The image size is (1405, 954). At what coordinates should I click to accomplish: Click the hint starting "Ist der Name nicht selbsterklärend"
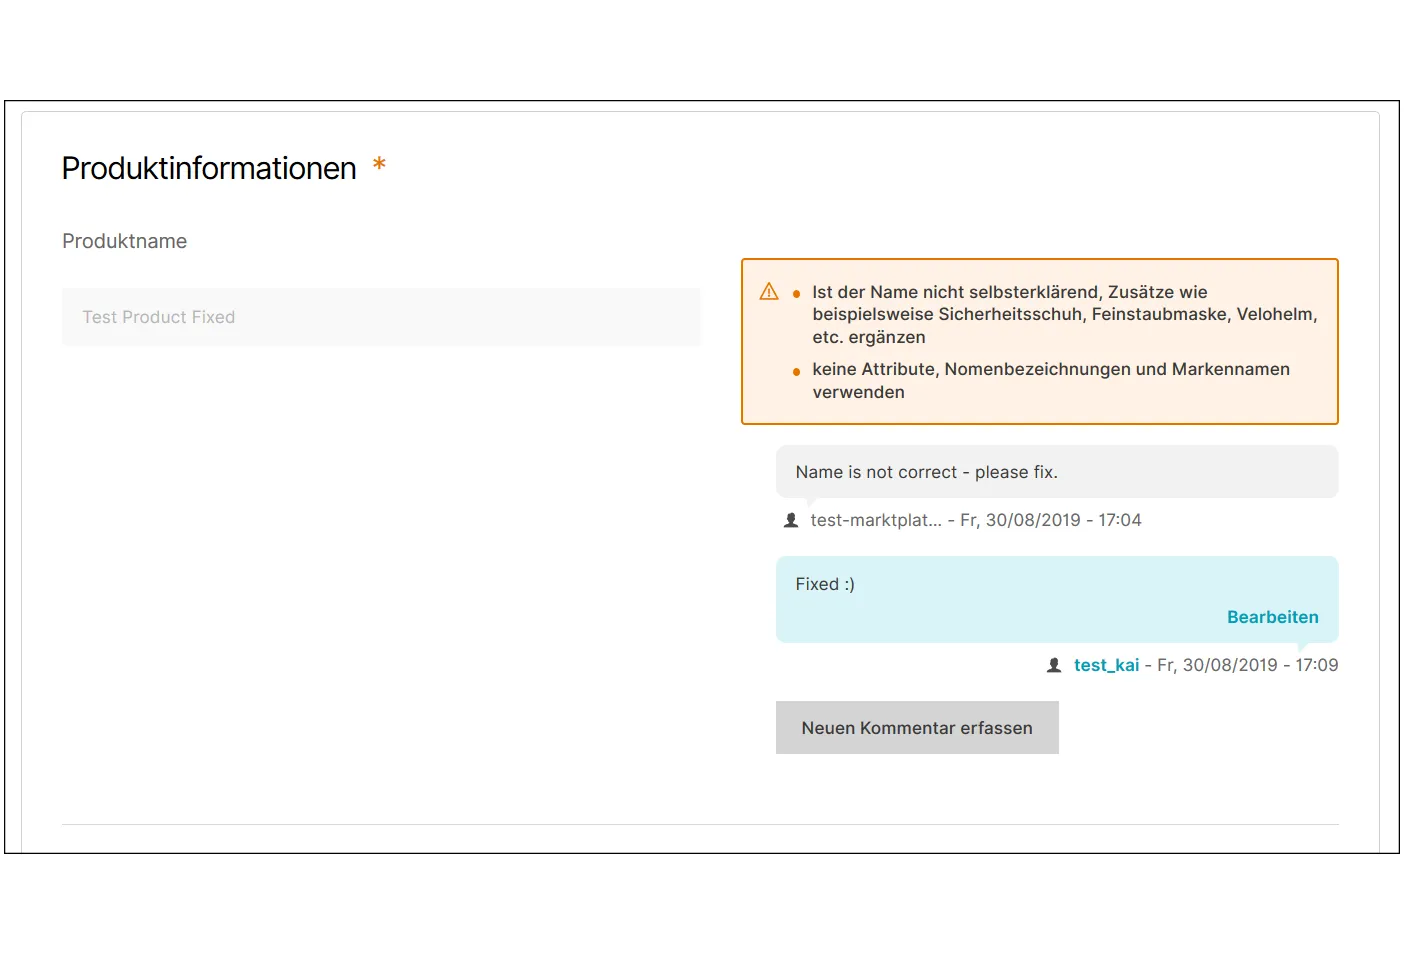1065,314
